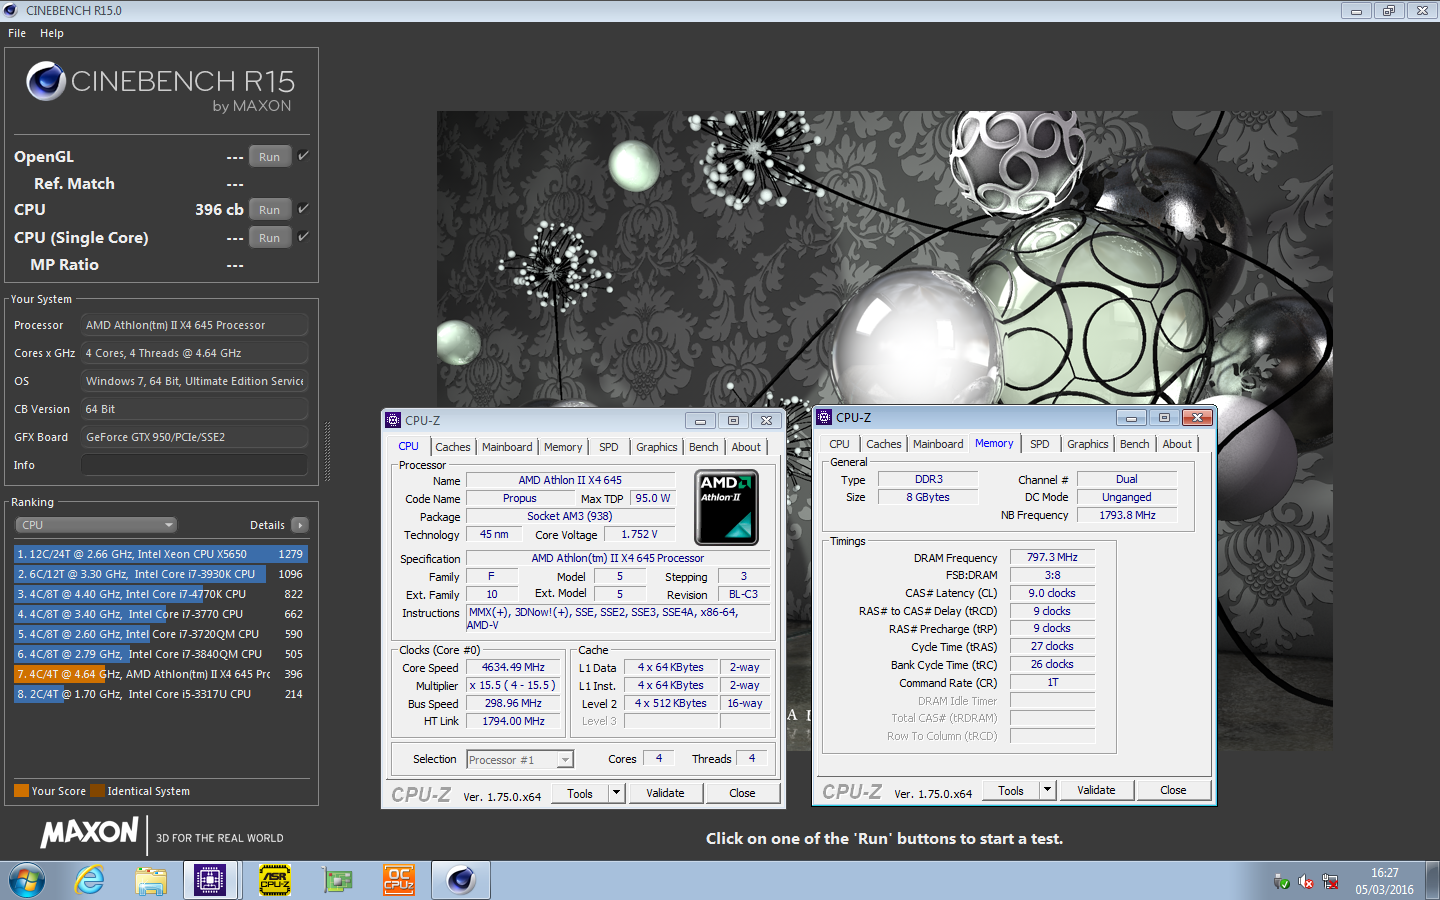The width and height of the screenshot is (1440, 900).
Task: Open the Help menu
Action: click(52, 33)
